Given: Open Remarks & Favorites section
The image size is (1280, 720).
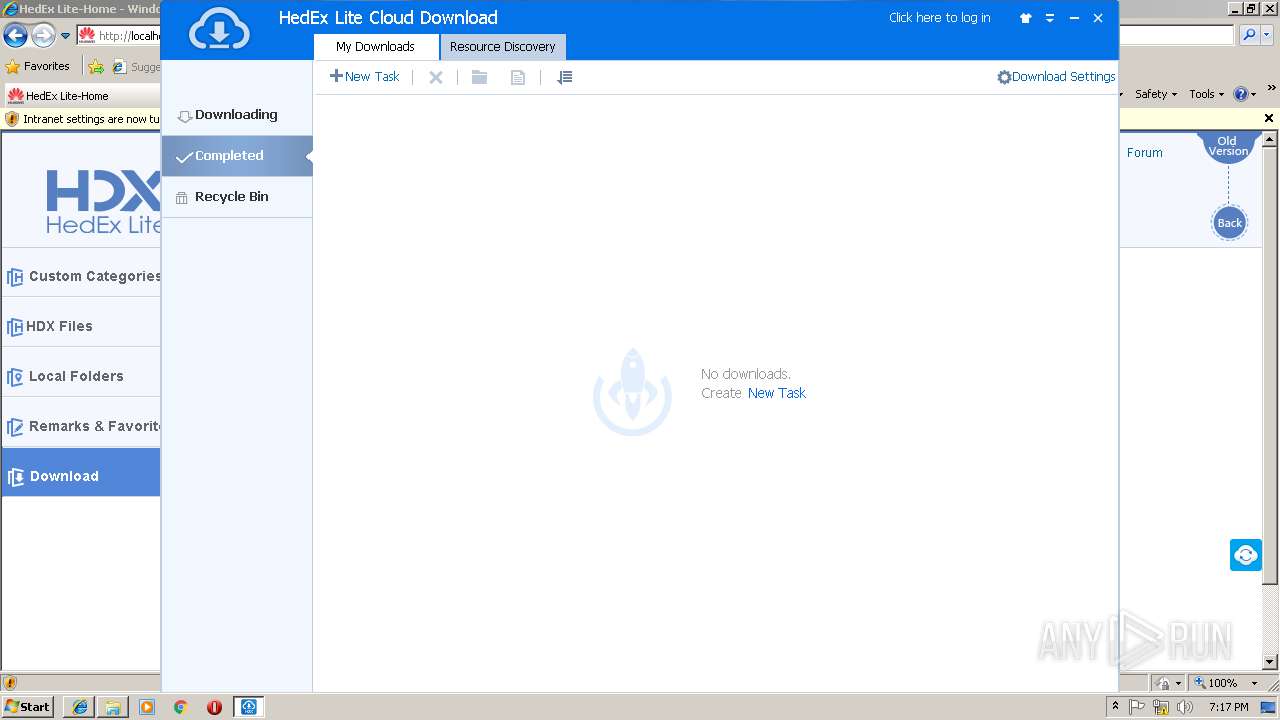Looking at the screenshot, I should point(81,426).
